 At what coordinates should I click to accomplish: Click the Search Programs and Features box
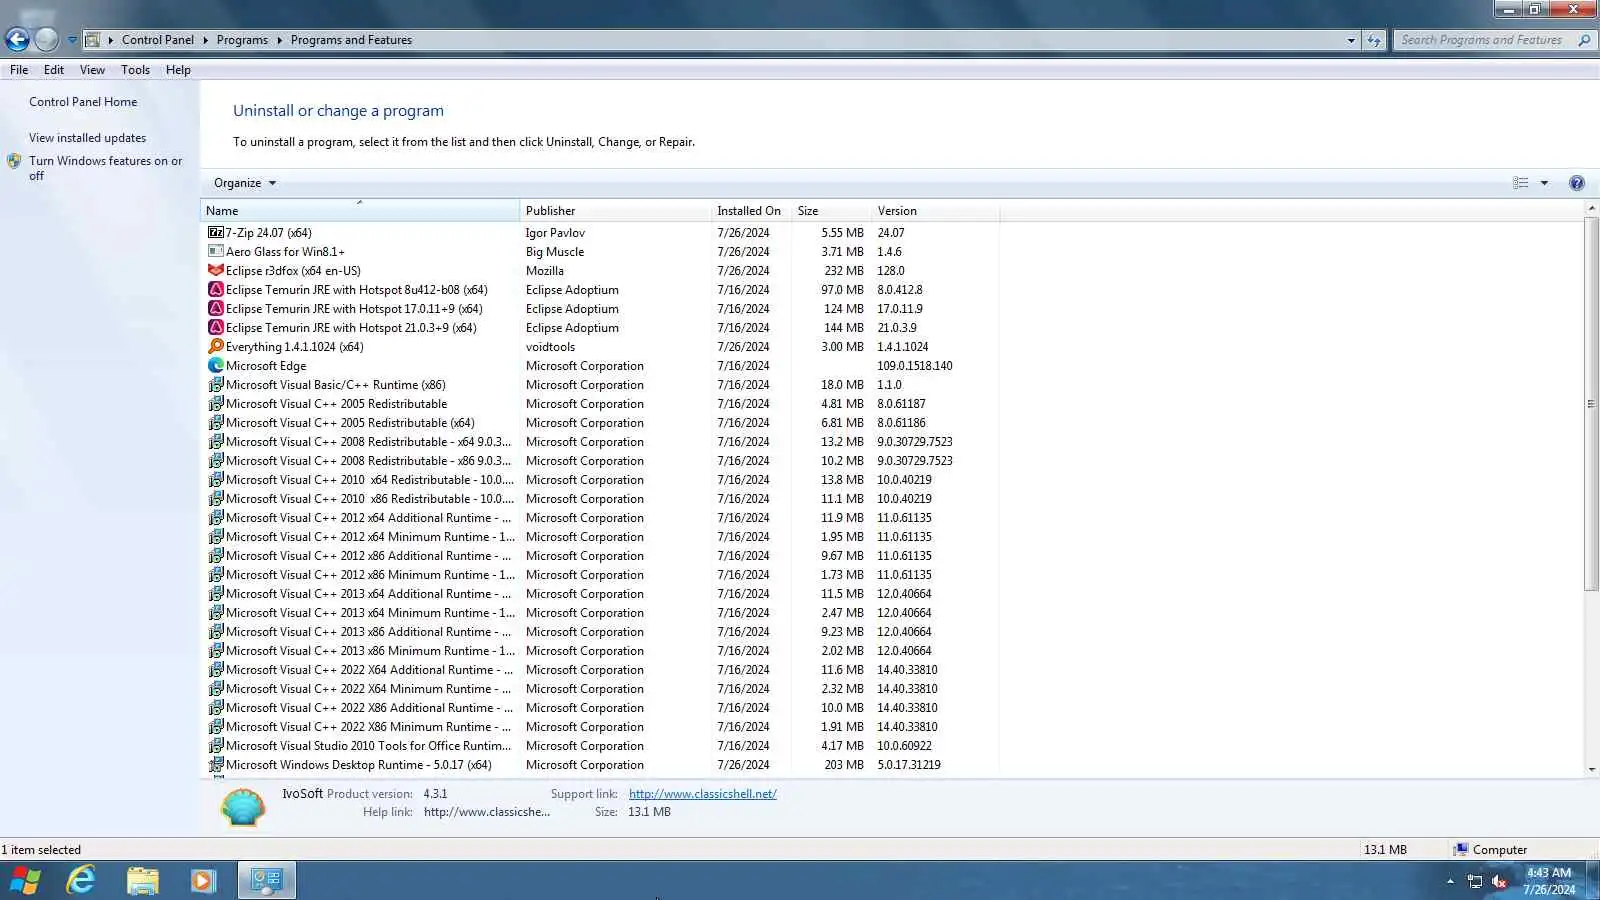point(1483,40)
